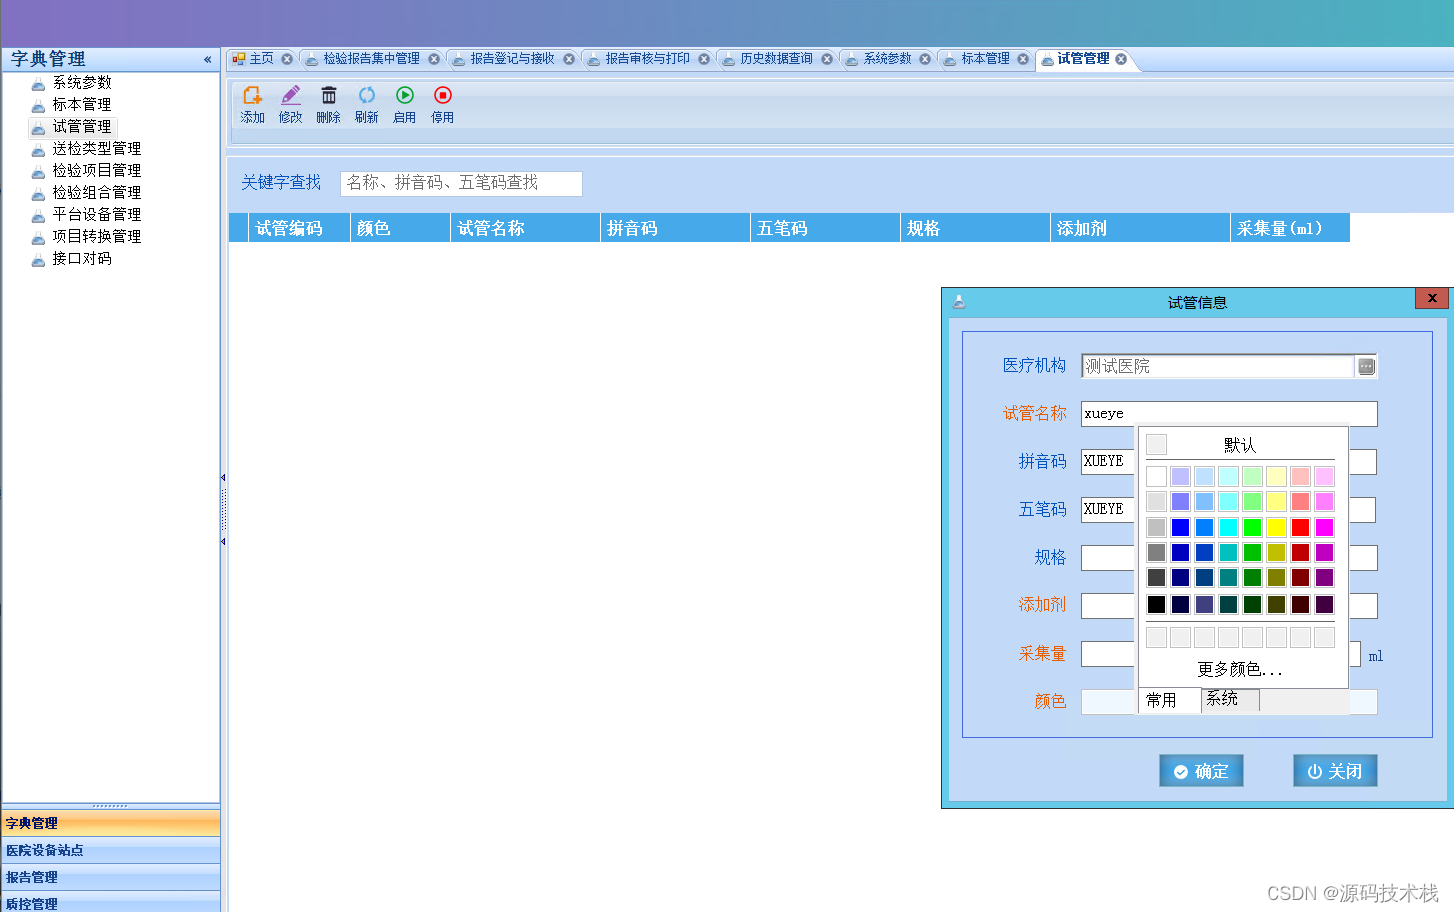This screenshot has height=912, width=1454.
Task: Switch to the 检验报告集中管理 tab
Action: click(x=371, y=59)
